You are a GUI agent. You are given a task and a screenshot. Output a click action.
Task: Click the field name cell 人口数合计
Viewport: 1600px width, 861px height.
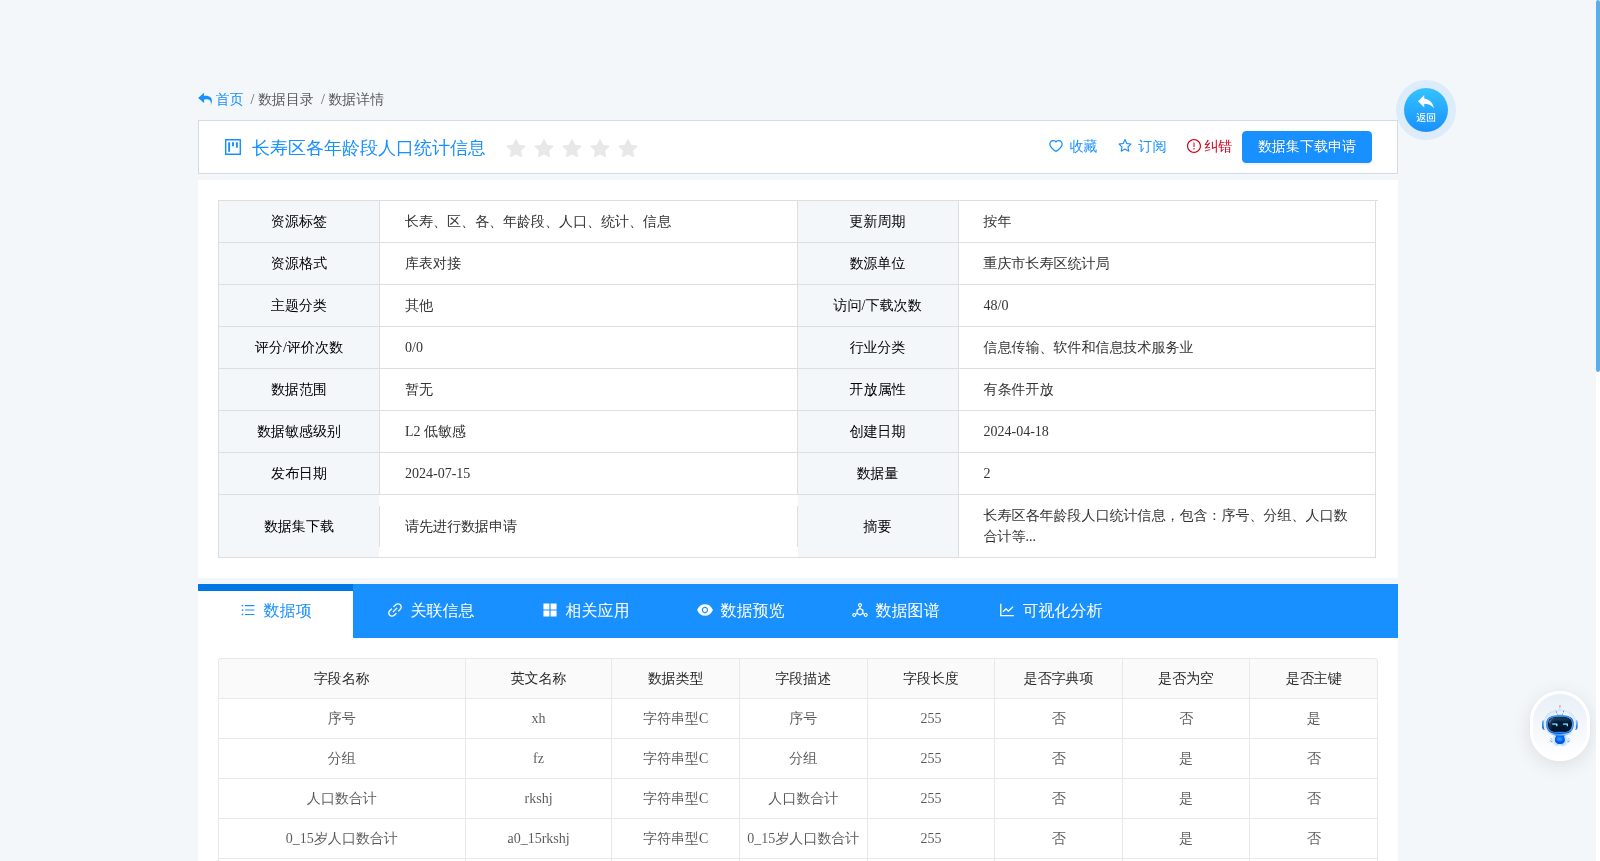[x=342, y=798]
